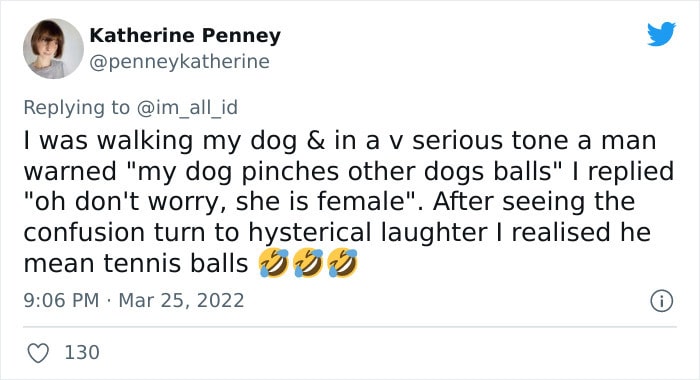Click the horizontal divider above the likes
700x380 pixels.
tap(350, 327)
